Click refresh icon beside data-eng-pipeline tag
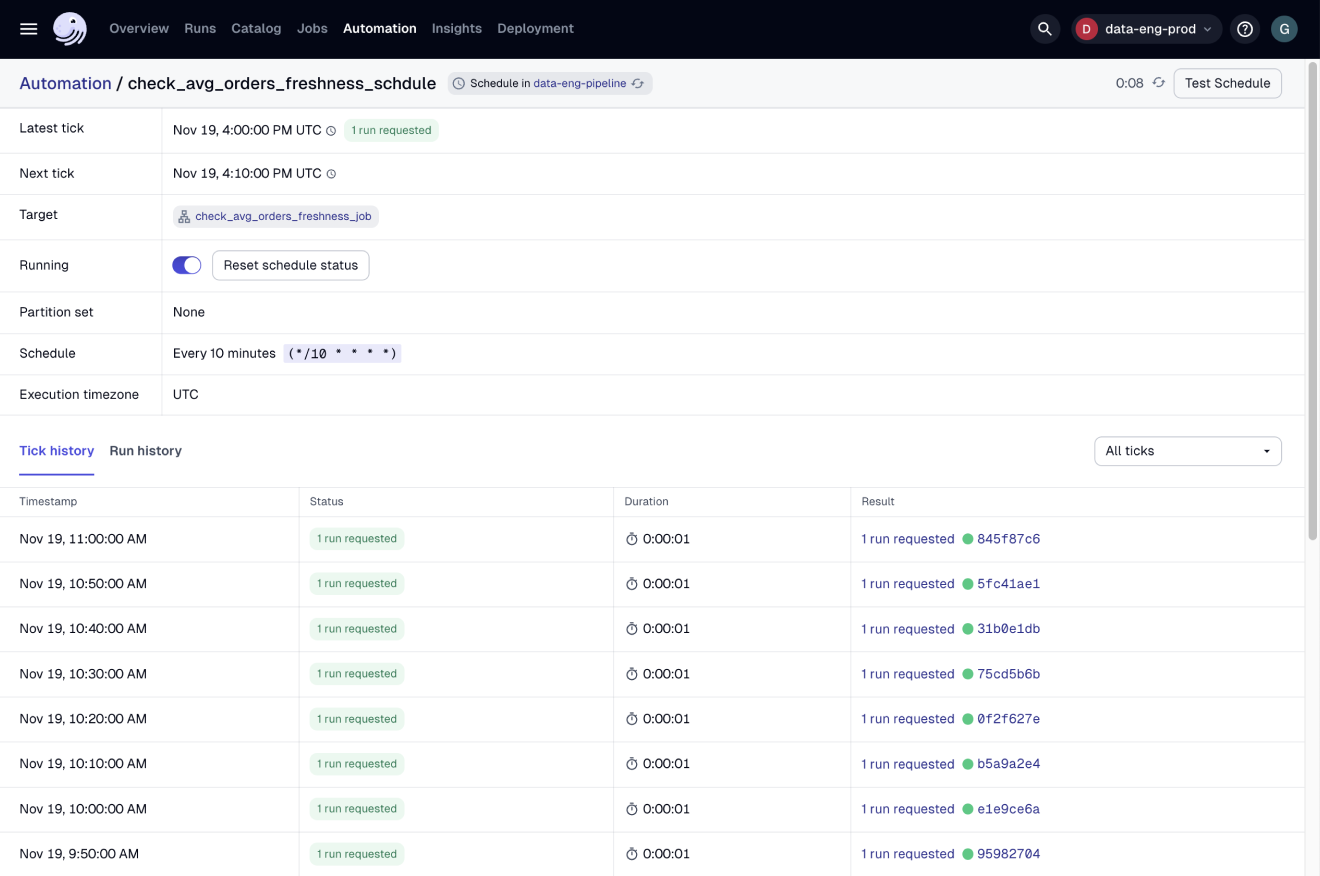The image size is (1320, 876). pyautogui.click(x=638, y=83)
